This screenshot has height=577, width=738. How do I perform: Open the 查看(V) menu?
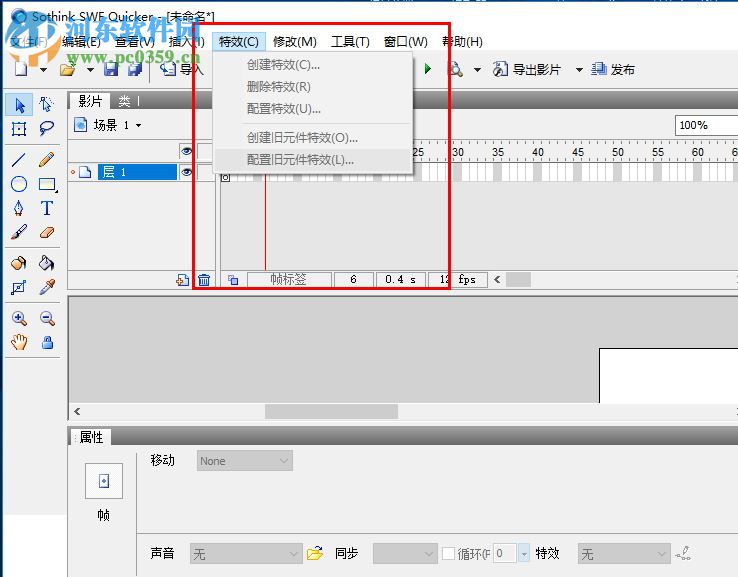pyautogui.click(x=135, y=42)
